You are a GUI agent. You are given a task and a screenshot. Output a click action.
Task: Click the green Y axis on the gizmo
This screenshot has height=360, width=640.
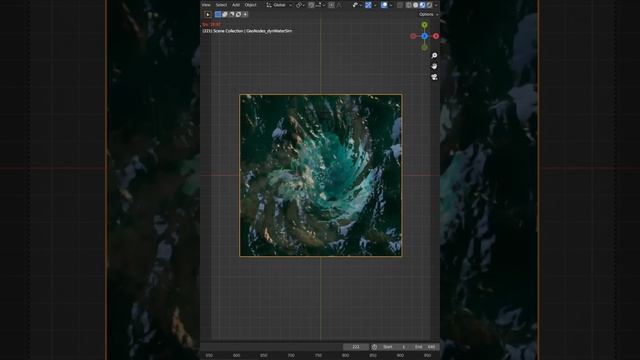424,25
